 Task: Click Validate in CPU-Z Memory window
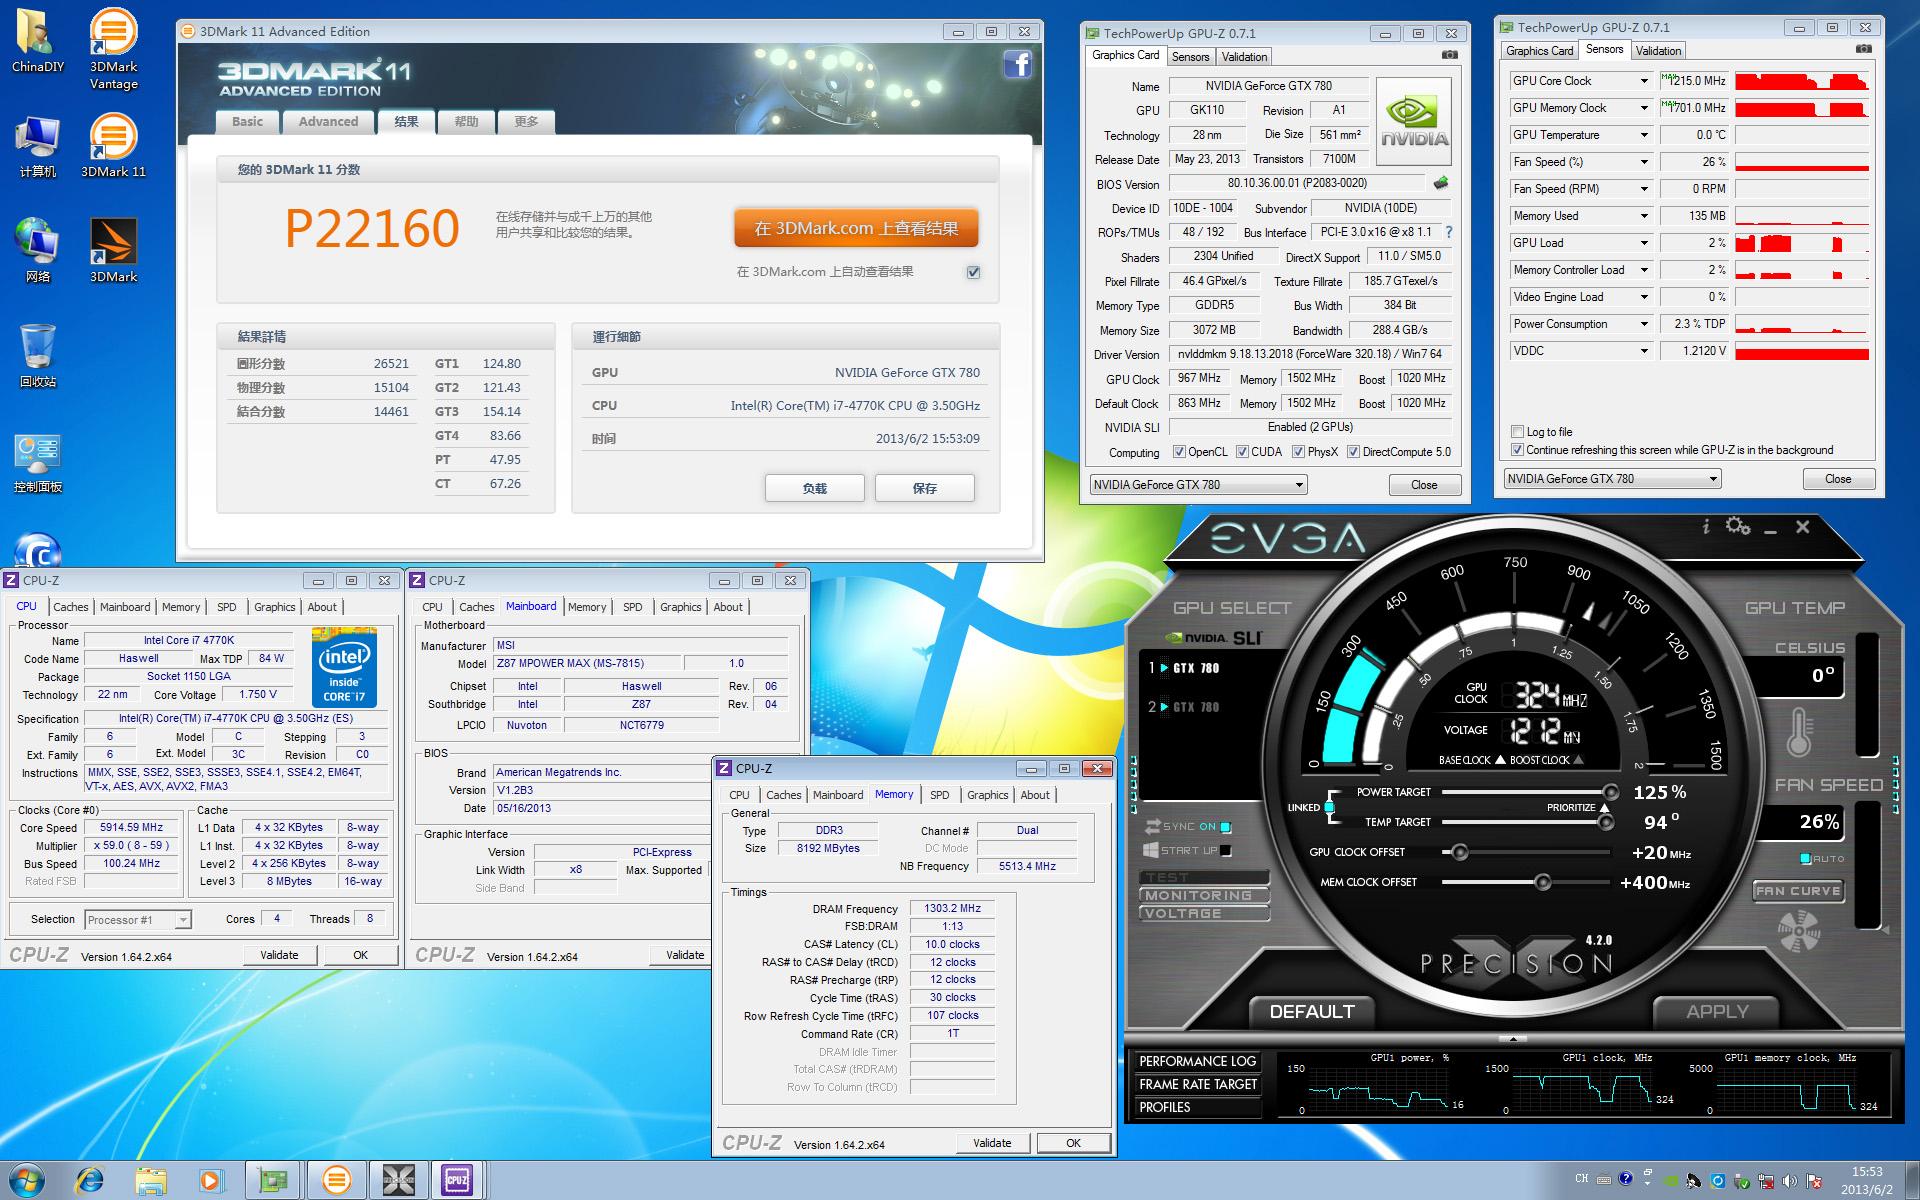point(992,1143)
